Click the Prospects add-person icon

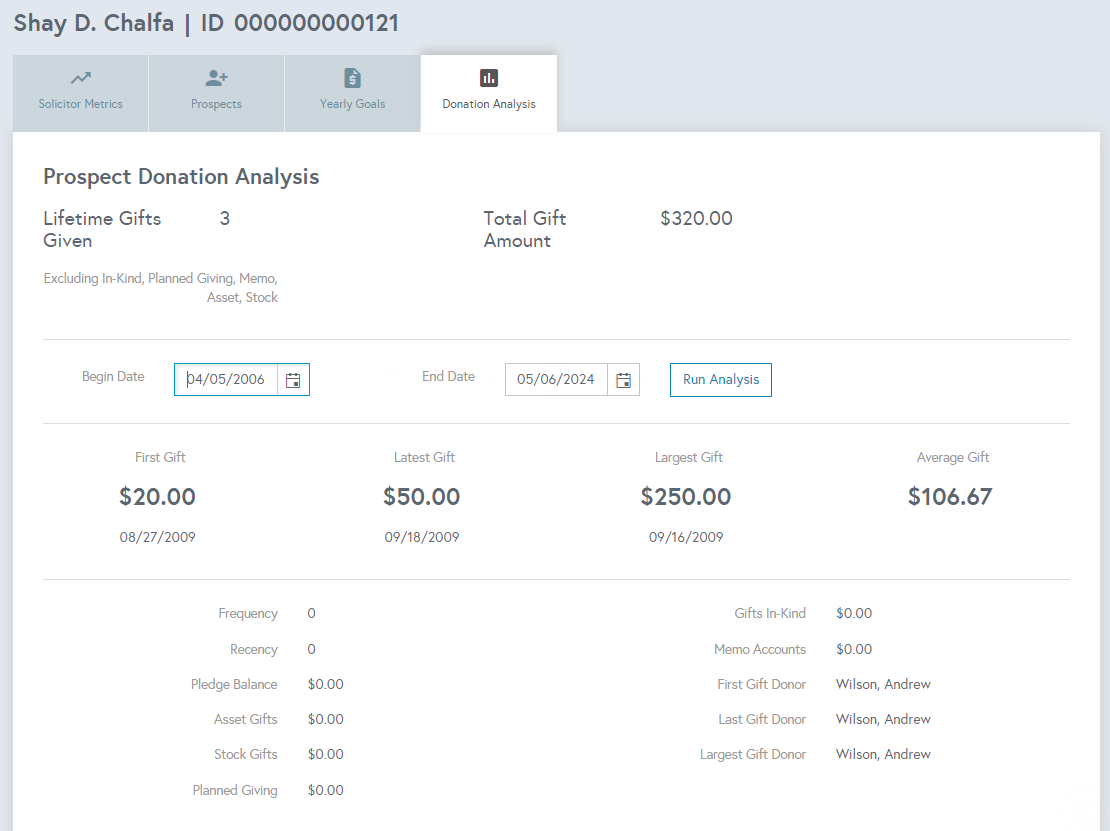click(x=217, y=78)
